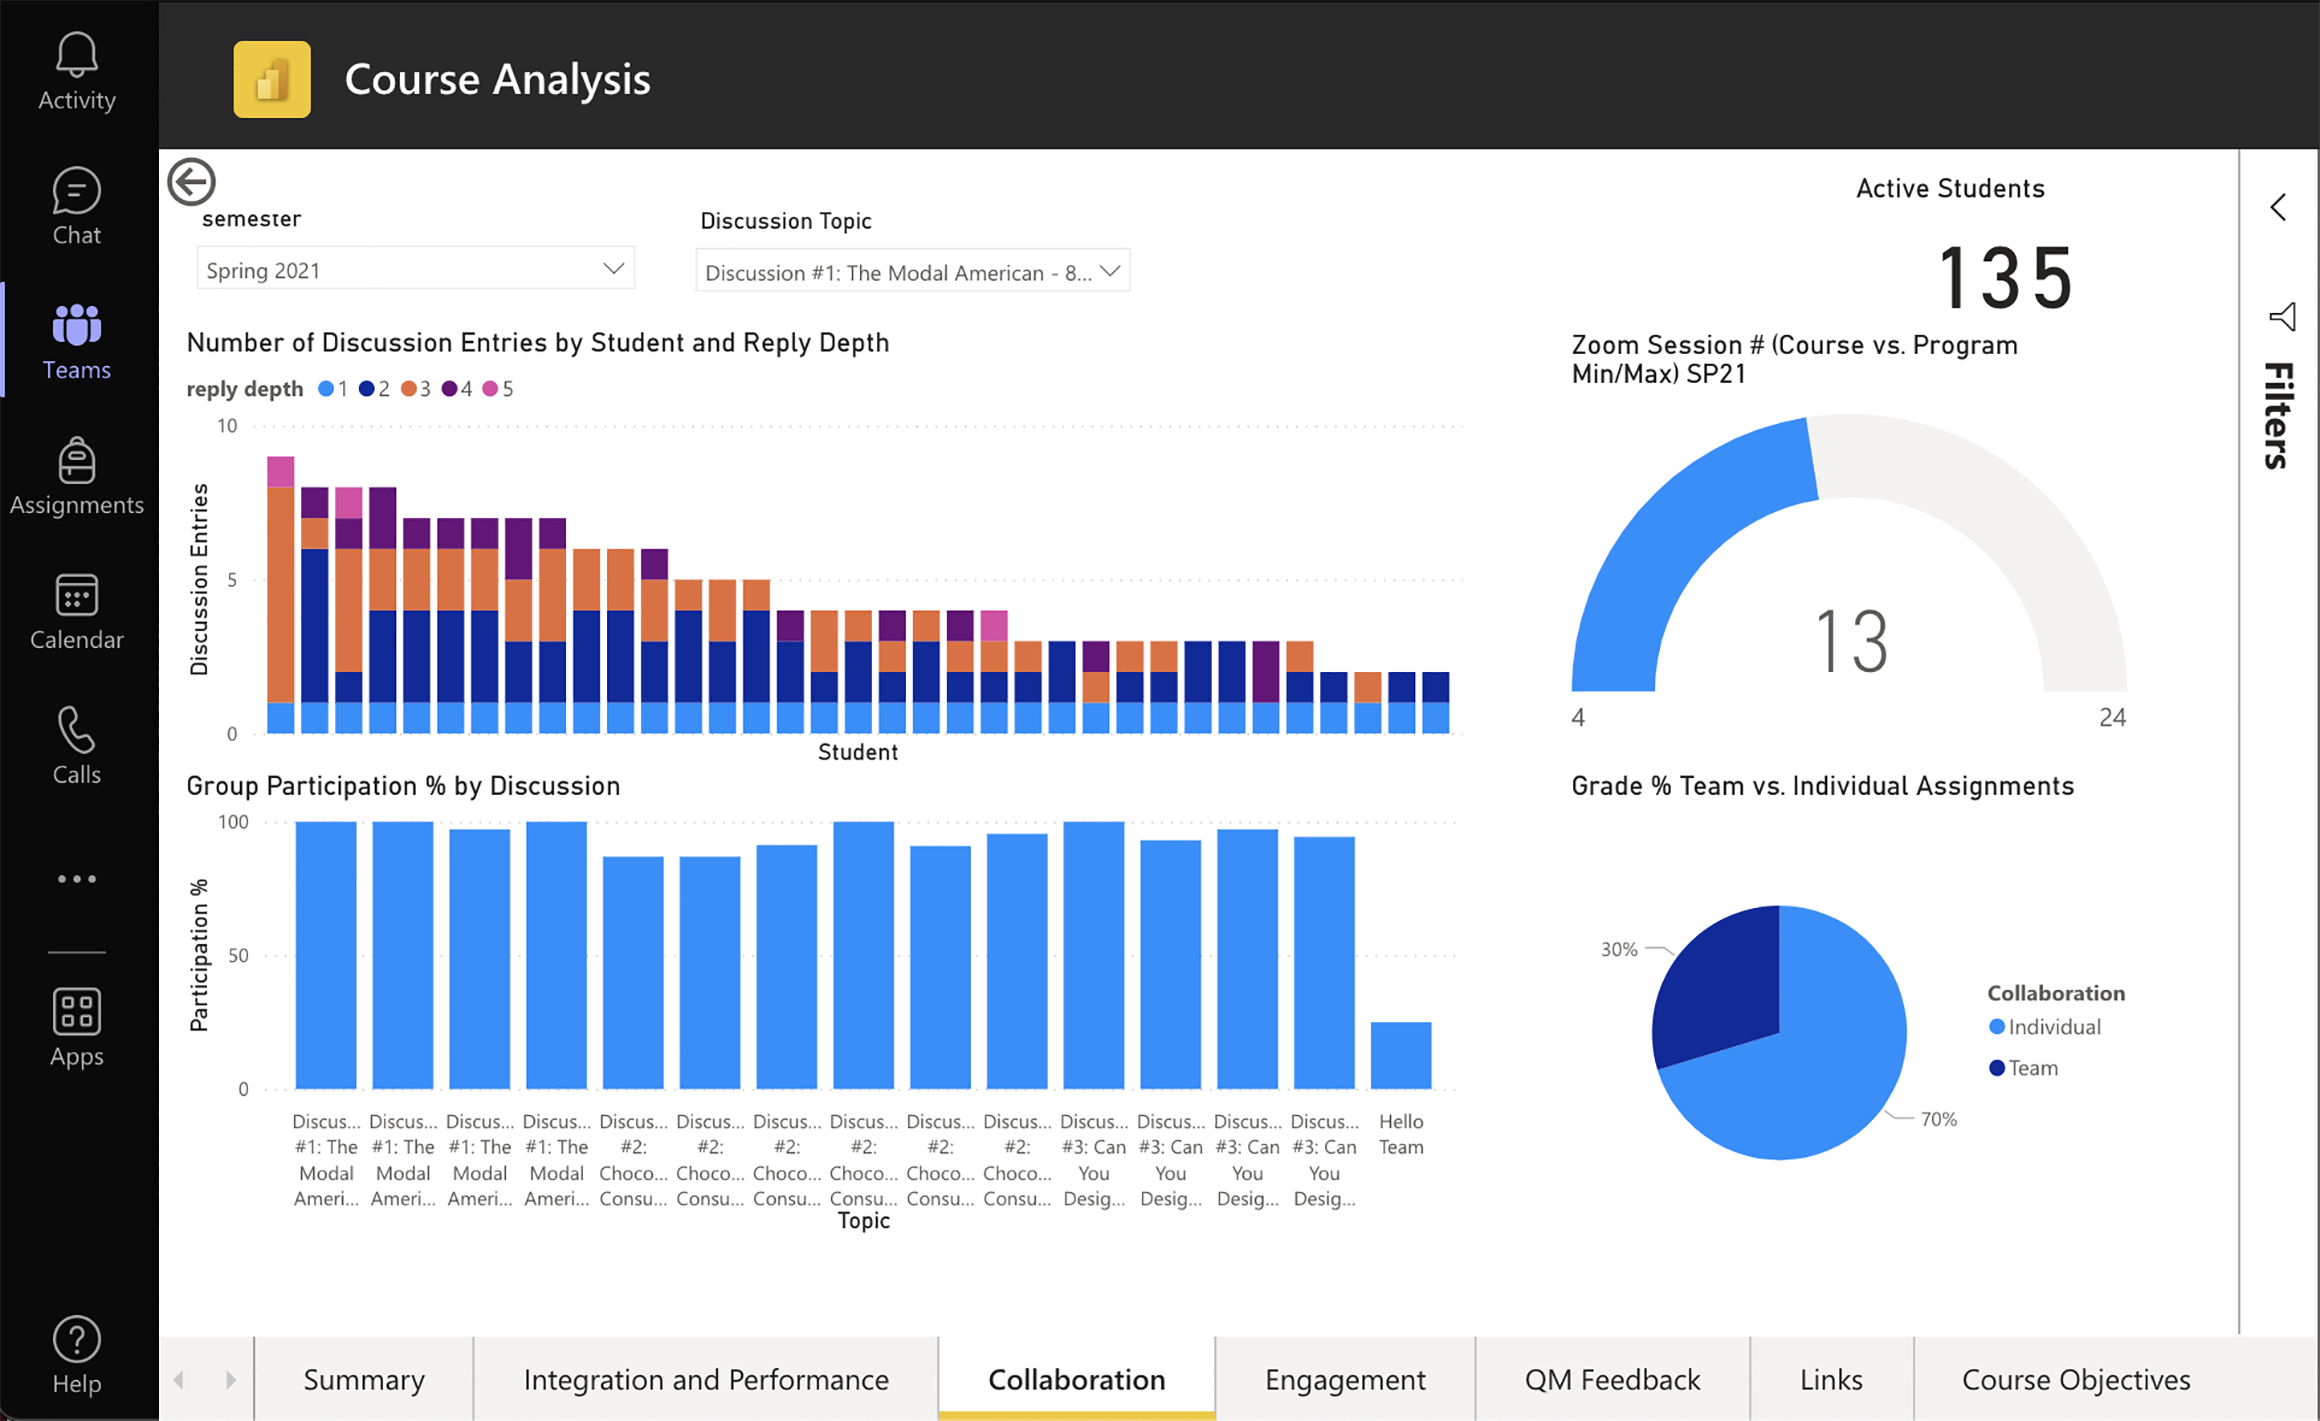Image resolution: width=2320 pixels, height=1421 pixels.
Task: Click 'Group Participation % by Discussion' title
Action: [403, 786]
